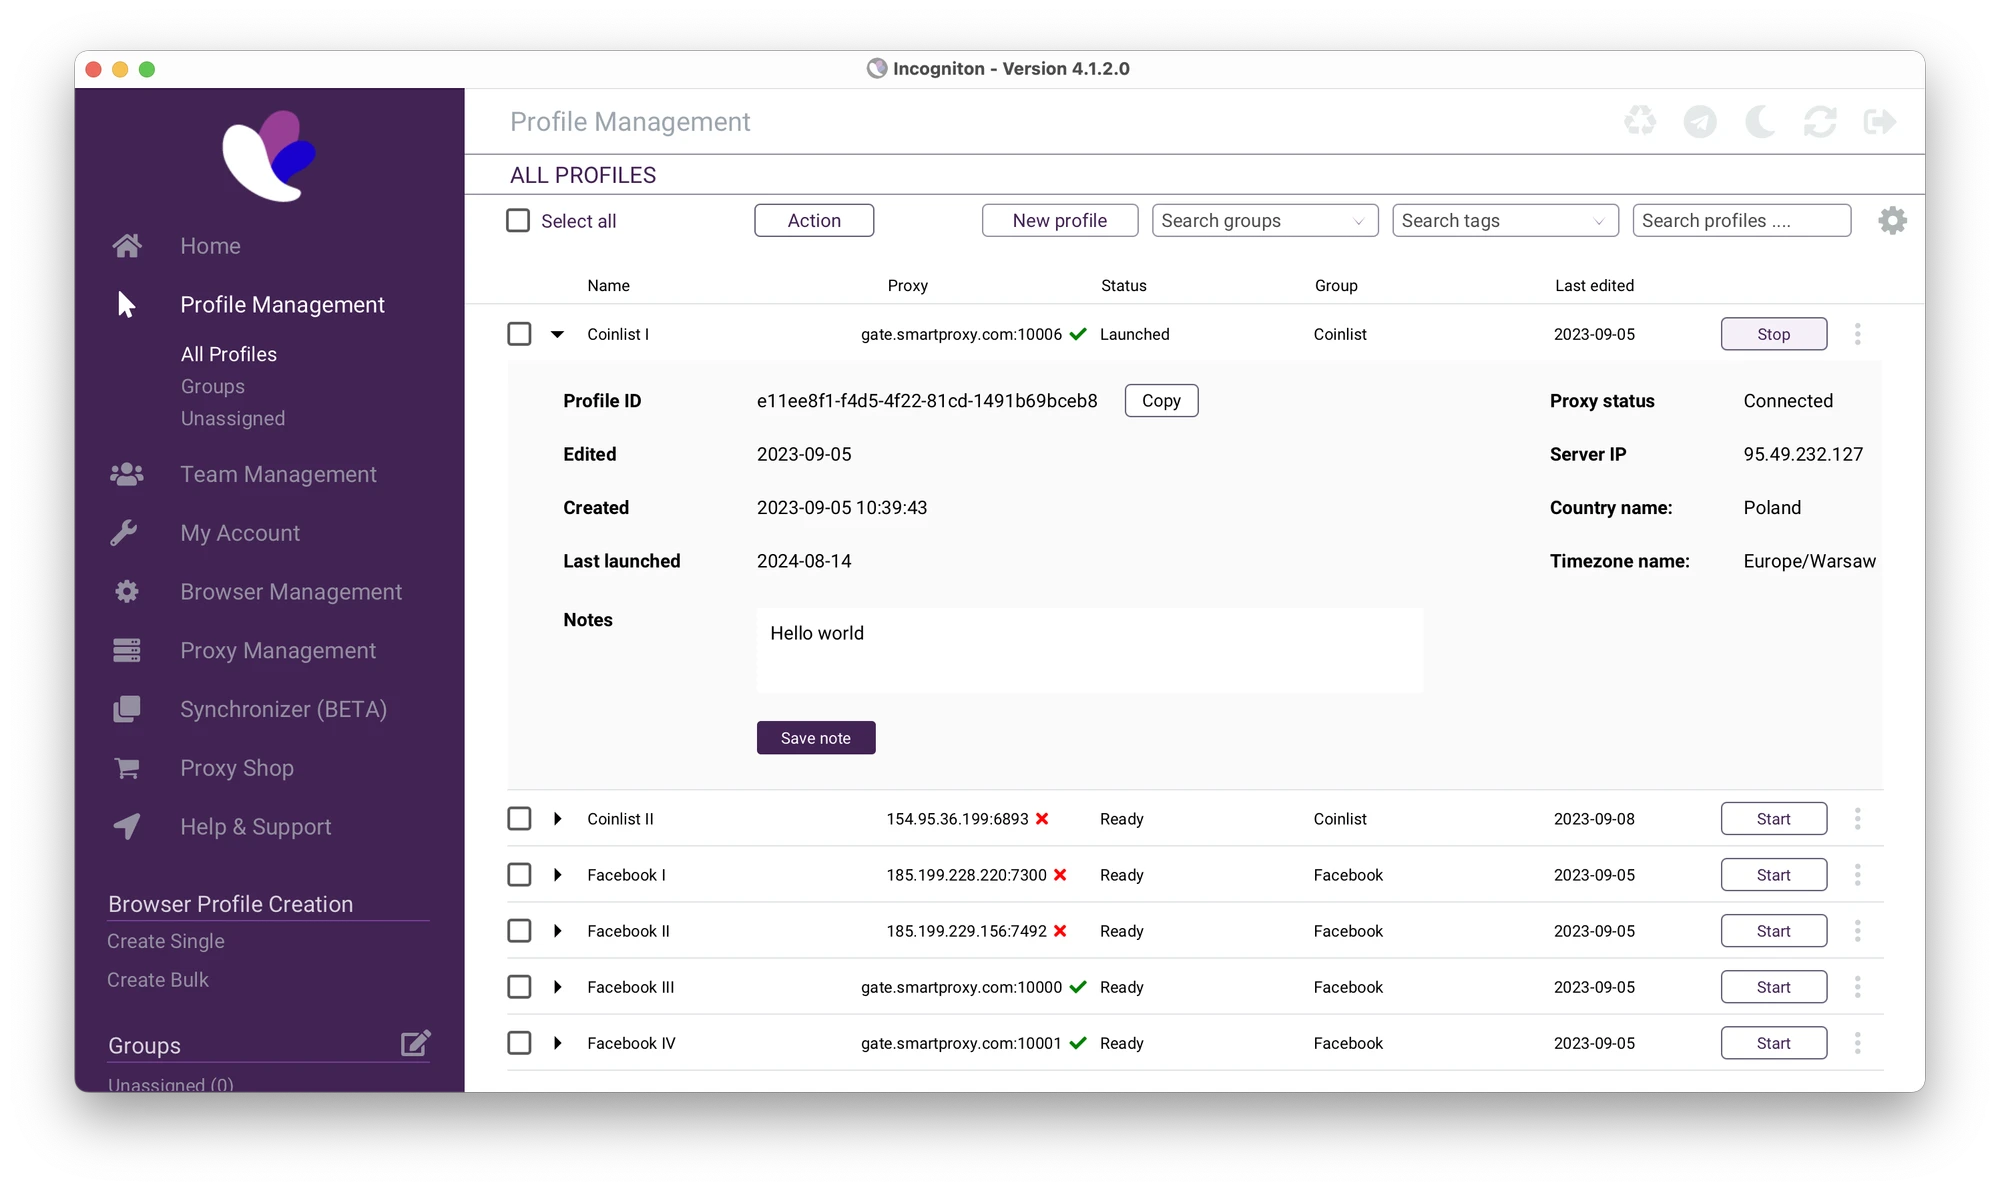2000x1191 pixels.
Task: Go to Home in the sidebar
Action: (210, 246)
